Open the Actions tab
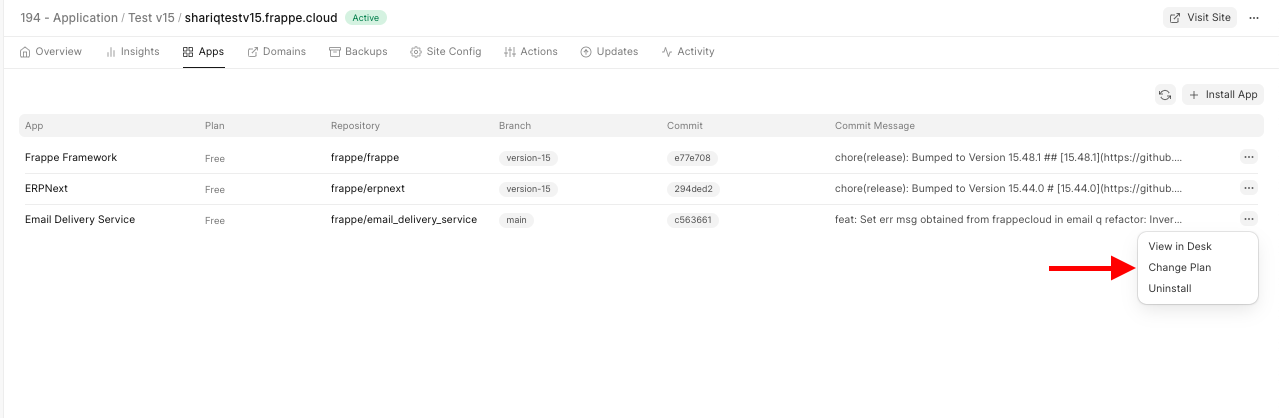The width and height of the screenshot is (1279, 418). coord(531,52)
